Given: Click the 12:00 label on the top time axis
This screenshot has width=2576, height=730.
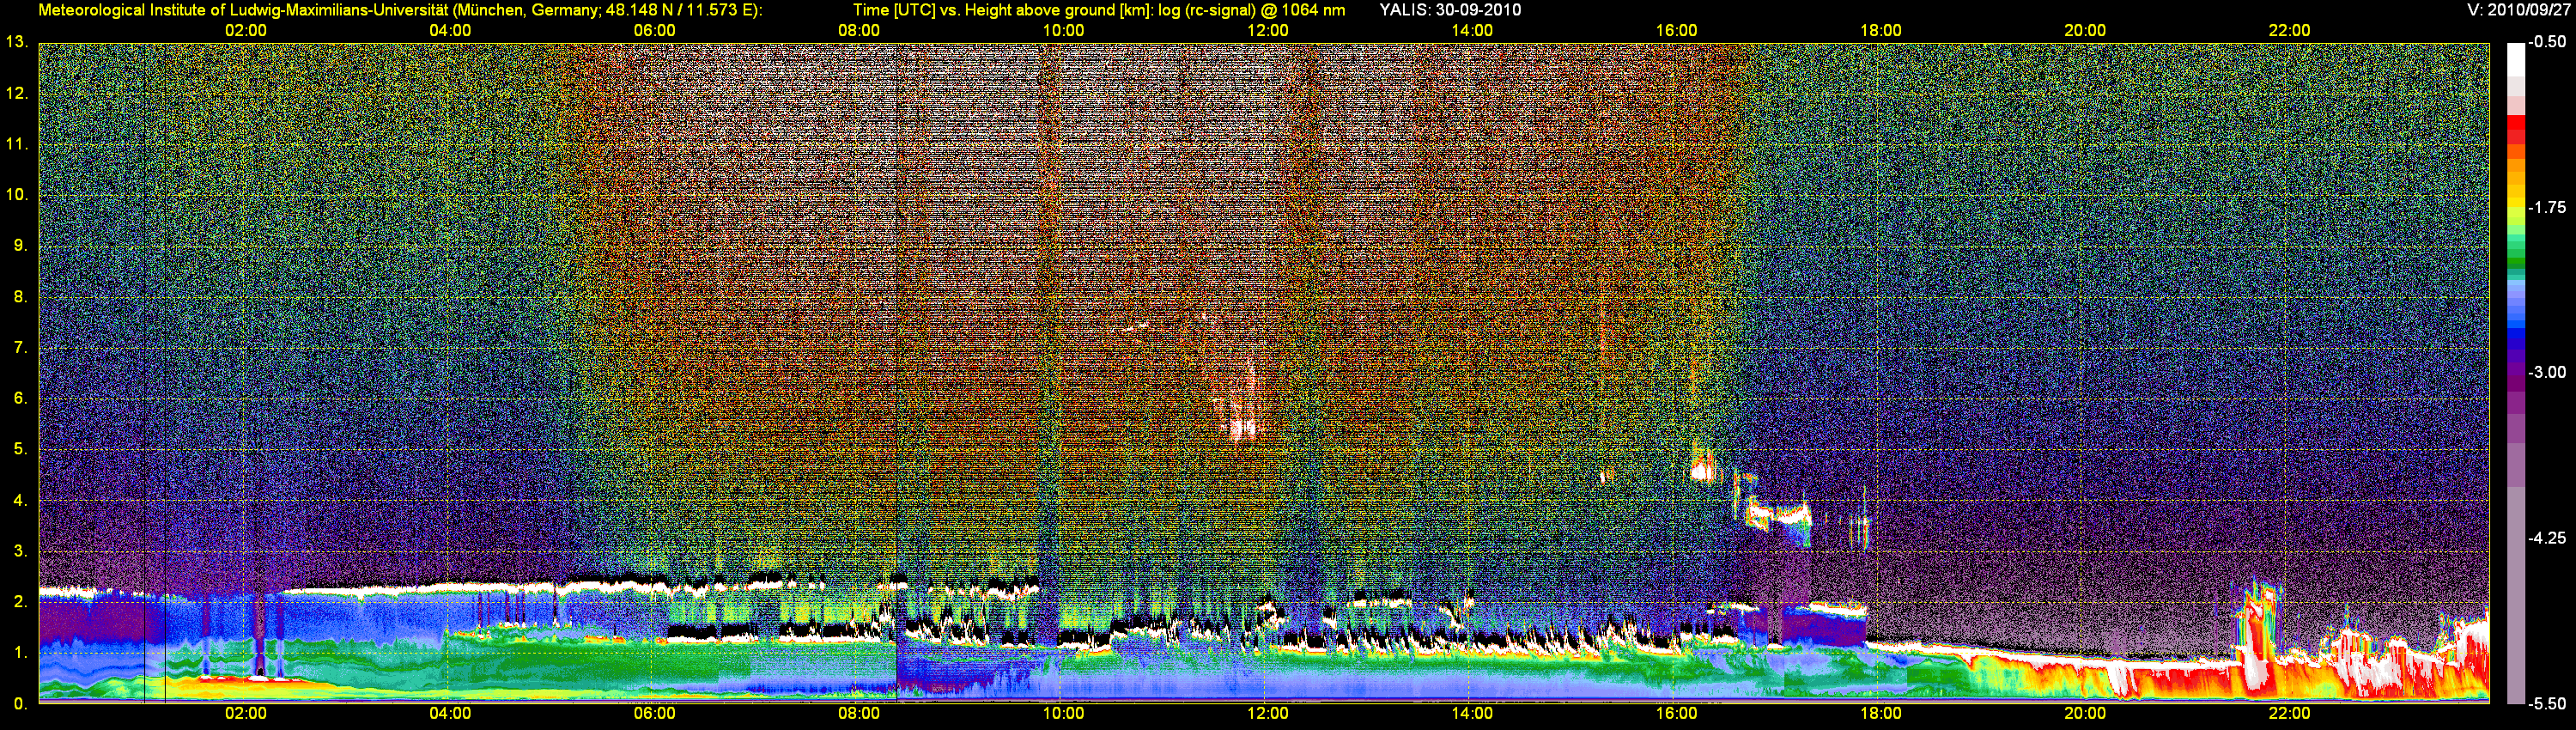Looking at the screenshot, I should click(1267, 31).
